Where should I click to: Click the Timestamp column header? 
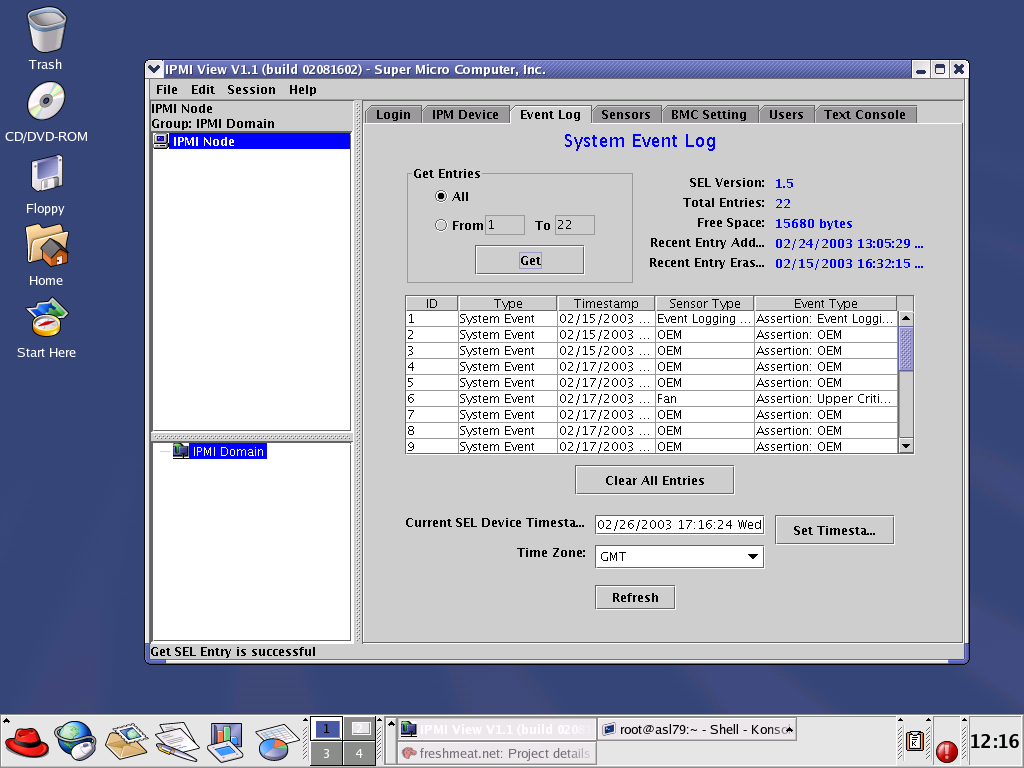(606, 303)
